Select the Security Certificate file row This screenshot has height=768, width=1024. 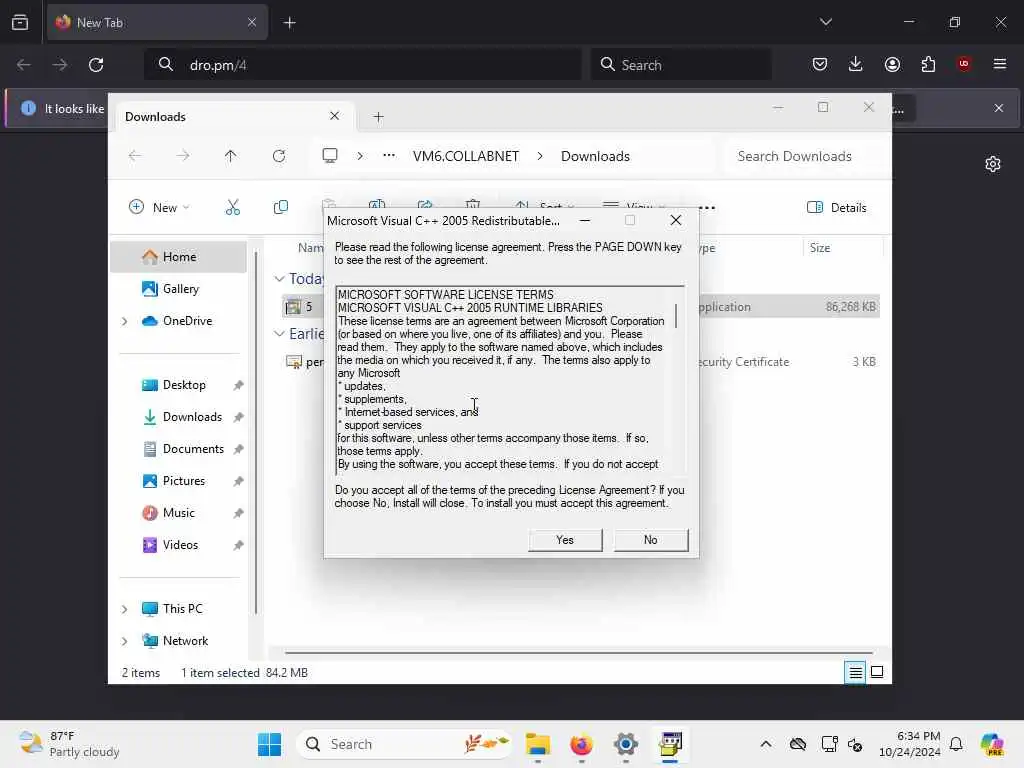[581, 362]
